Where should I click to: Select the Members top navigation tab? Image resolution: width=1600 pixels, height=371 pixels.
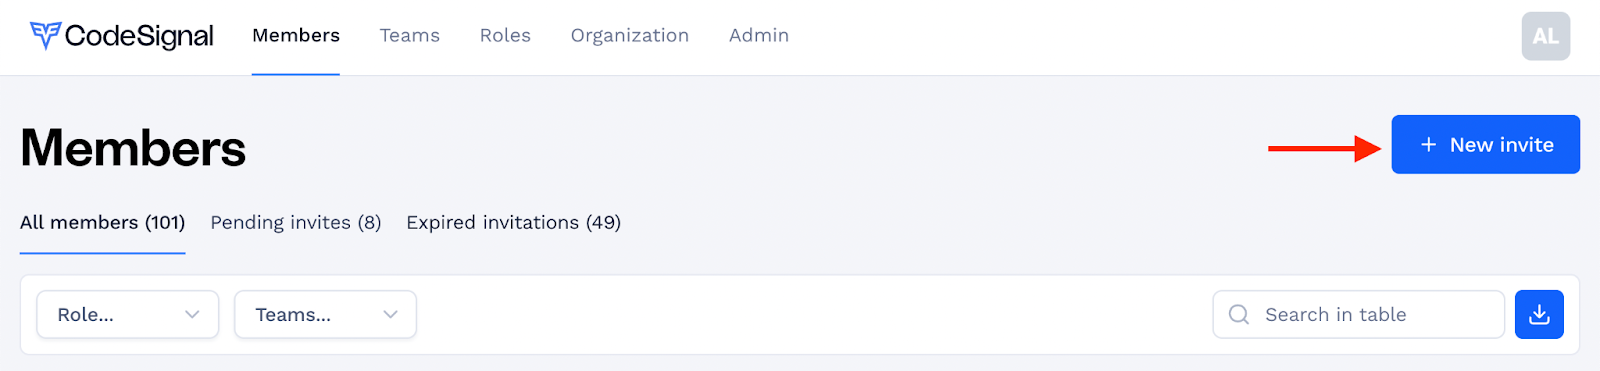pyautogui.click(x=296, y=36)
